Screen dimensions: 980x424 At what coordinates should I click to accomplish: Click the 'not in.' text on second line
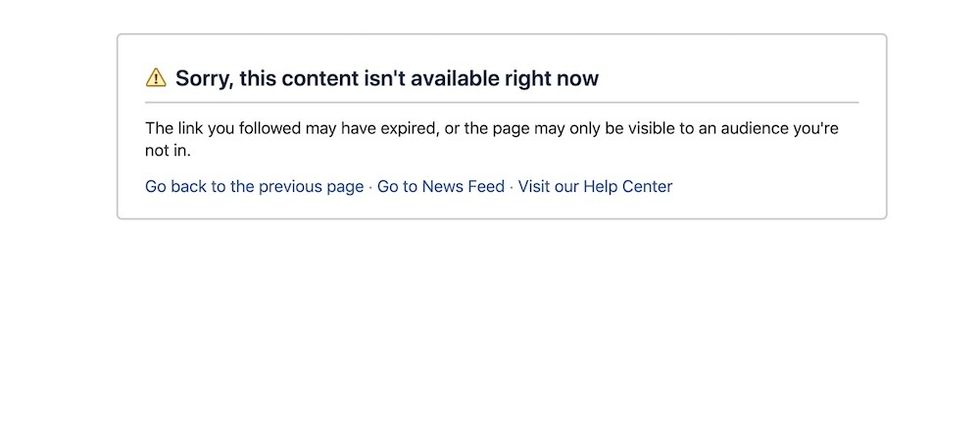coord(168,151)
